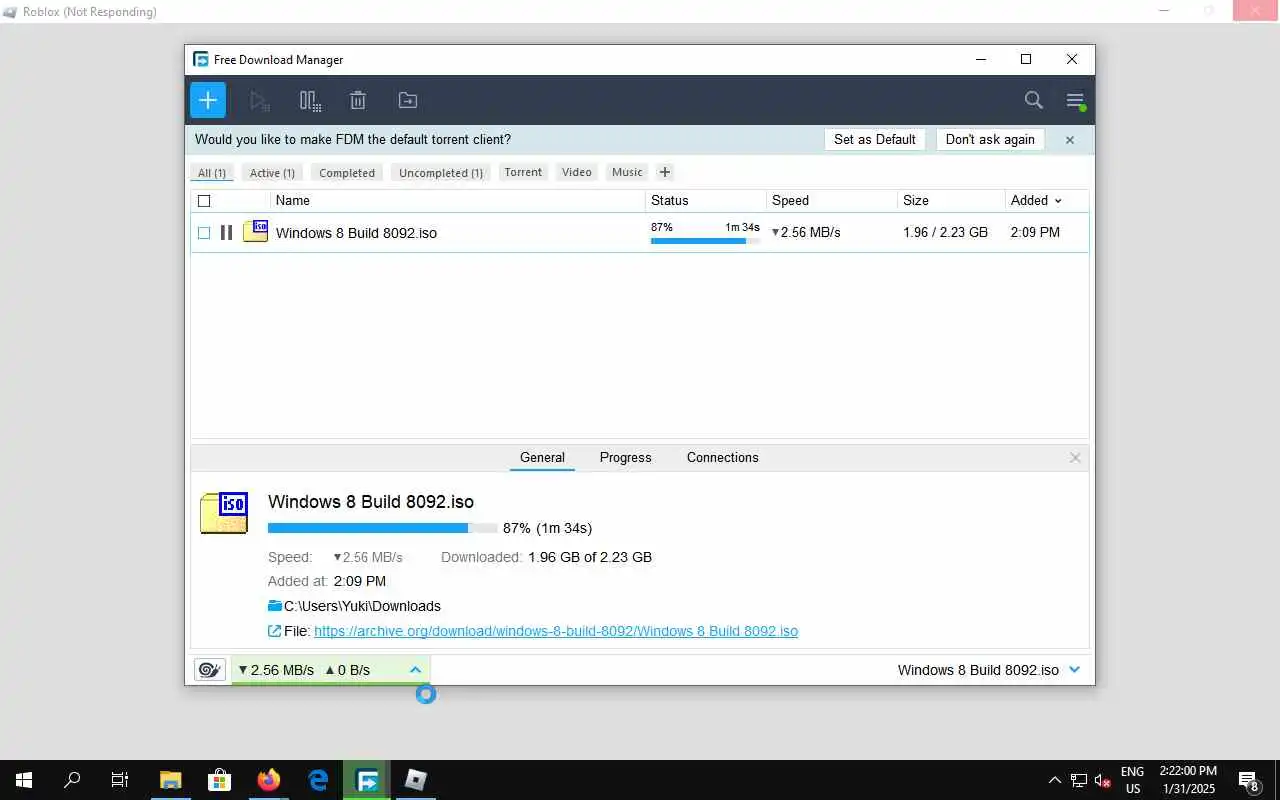The width and height of the screenshot is (1280, 800).
Task: Click the Don't ask again button
Action: (x=990, y=140)
